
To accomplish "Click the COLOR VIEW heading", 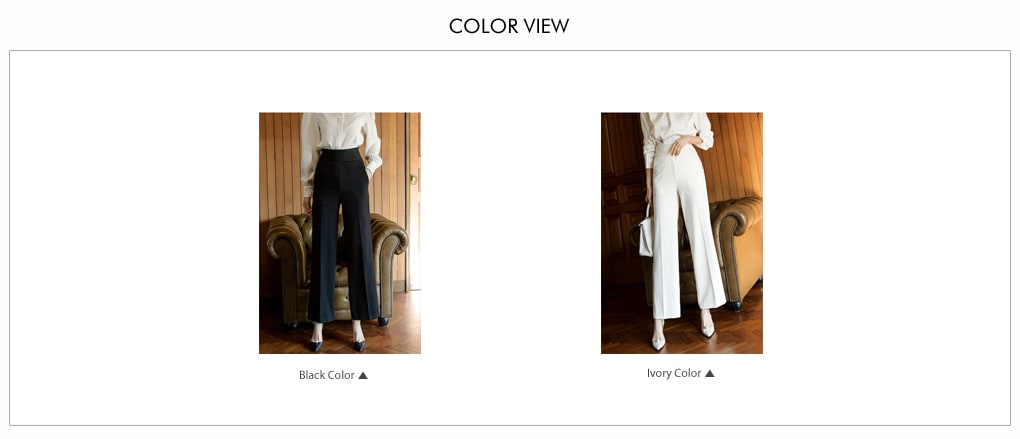I will coord(509,26).
